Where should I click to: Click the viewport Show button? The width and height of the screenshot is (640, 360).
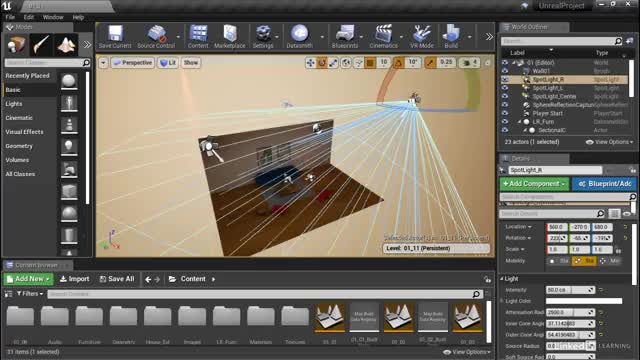coord(191,63)
